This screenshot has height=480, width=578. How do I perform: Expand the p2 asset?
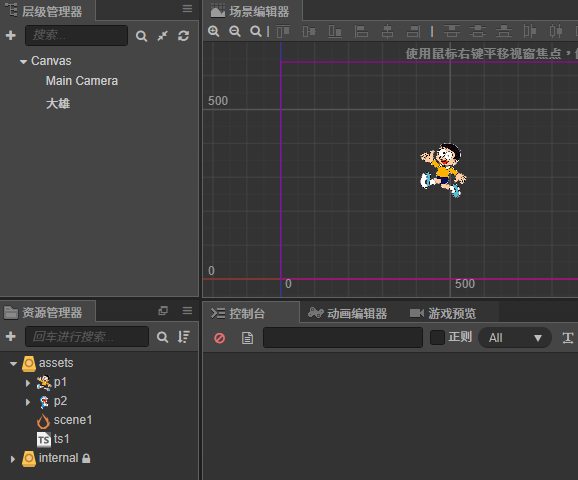pyautogui.click(x=28, y=402)
